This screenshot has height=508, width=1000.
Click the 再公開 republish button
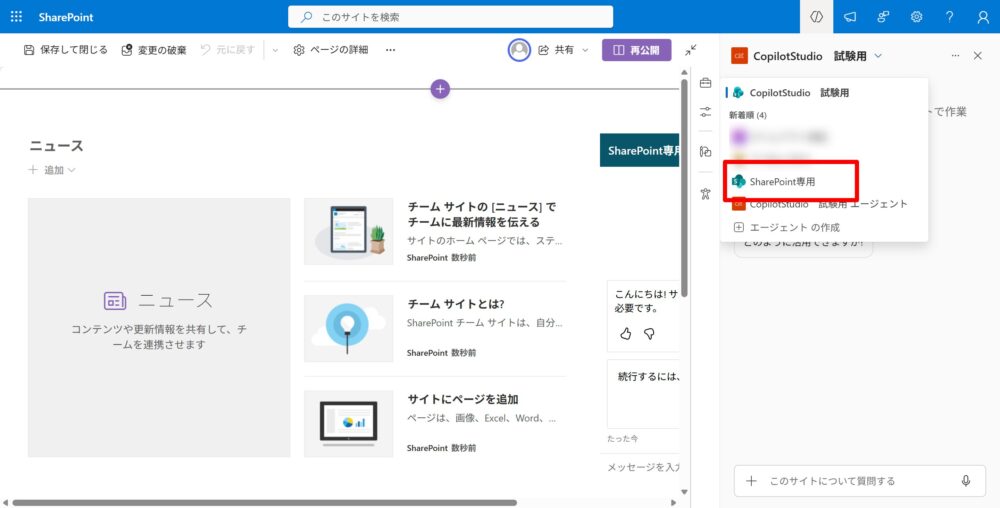tap(636, 50)
